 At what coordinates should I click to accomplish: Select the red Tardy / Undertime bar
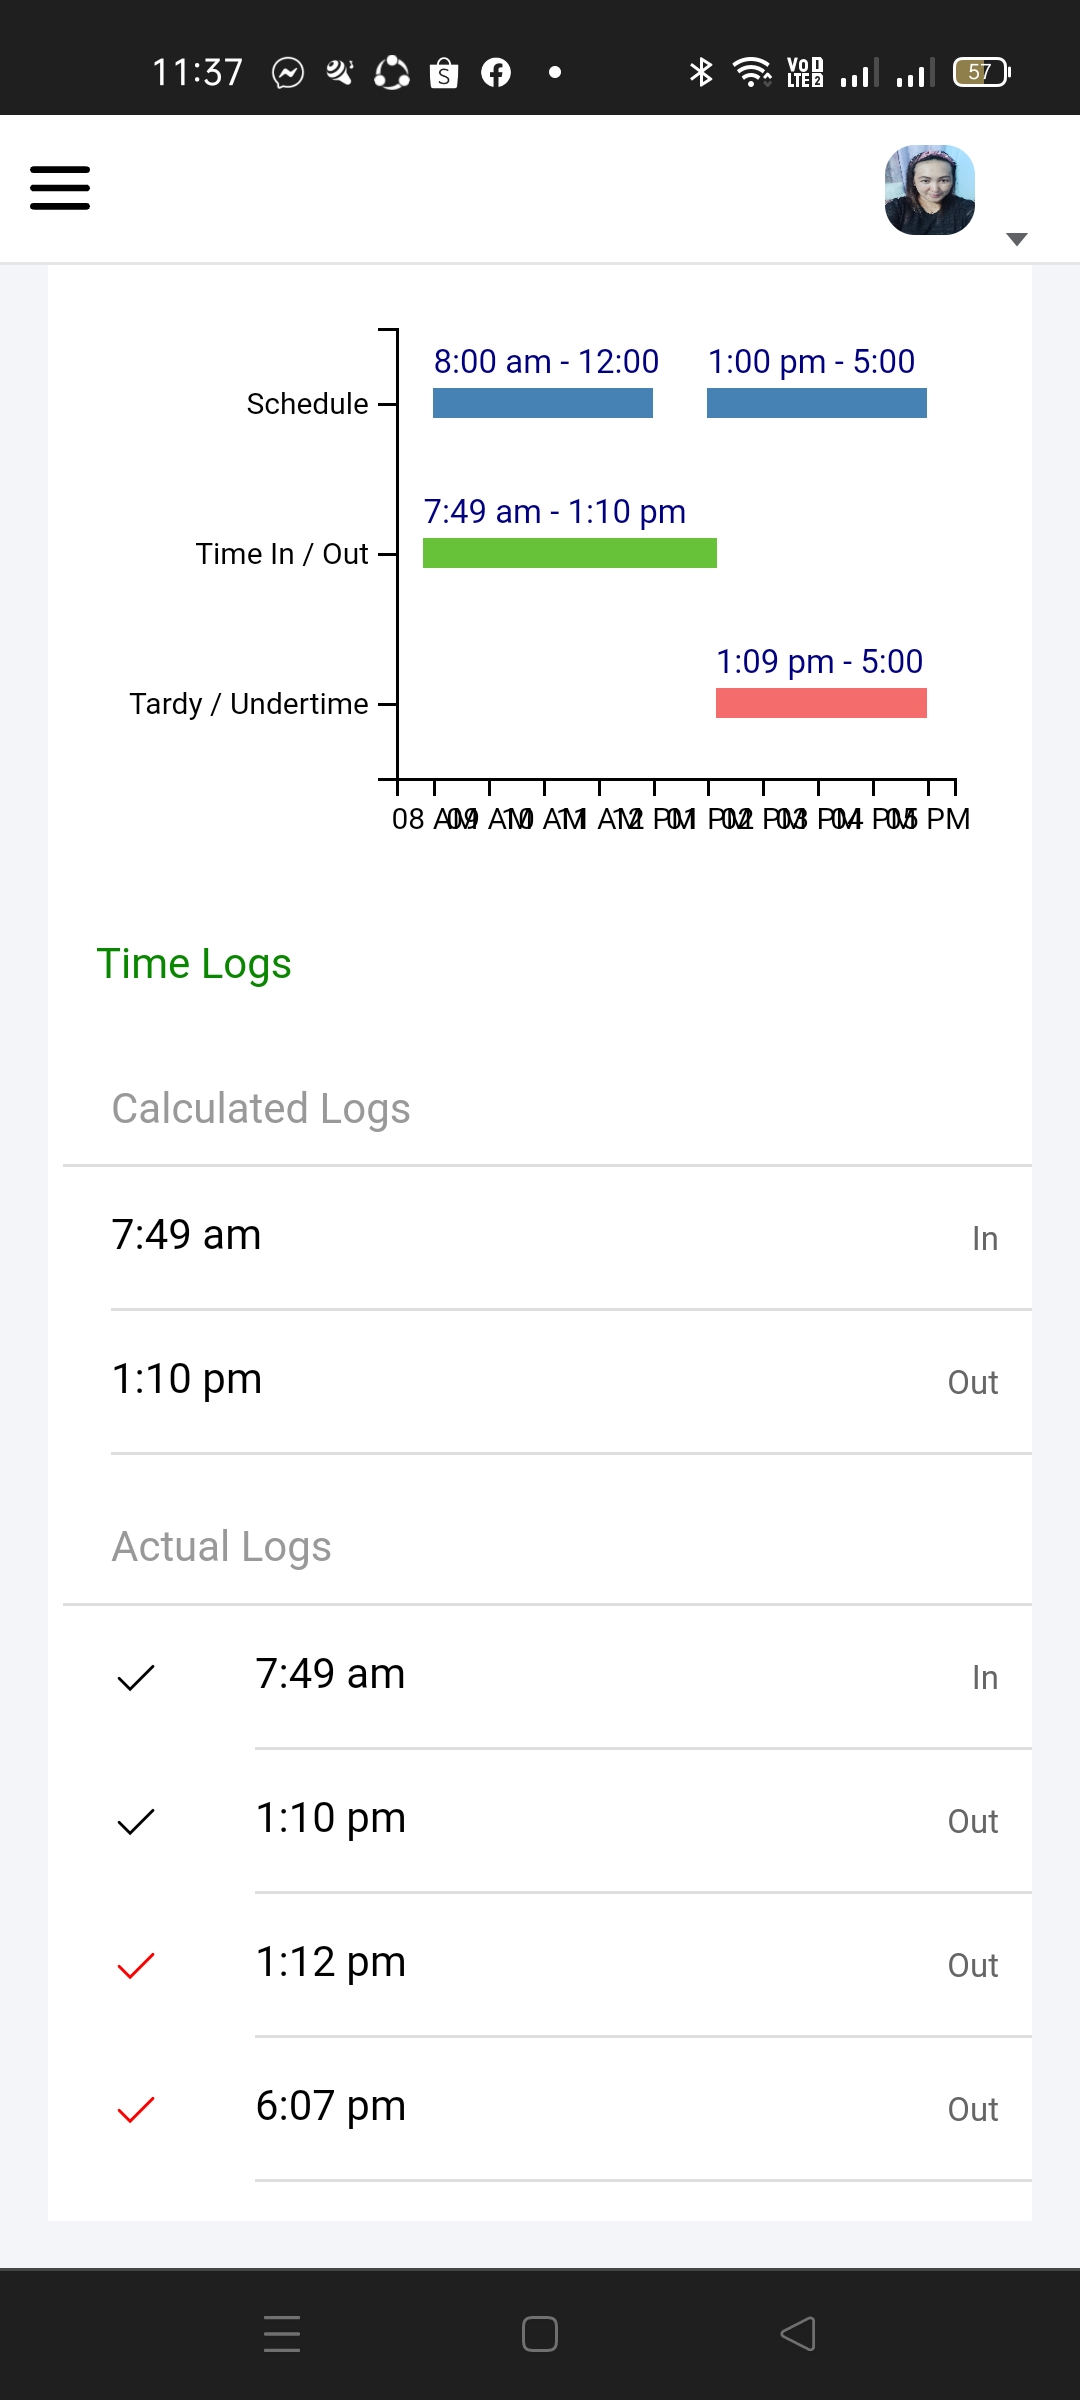click(821, 703)
